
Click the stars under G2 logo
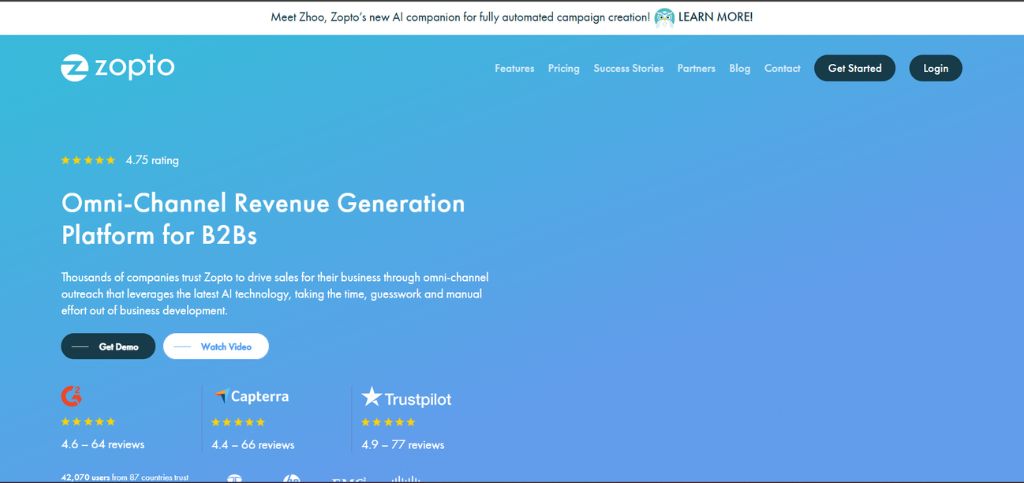click(x=88, y=422)
